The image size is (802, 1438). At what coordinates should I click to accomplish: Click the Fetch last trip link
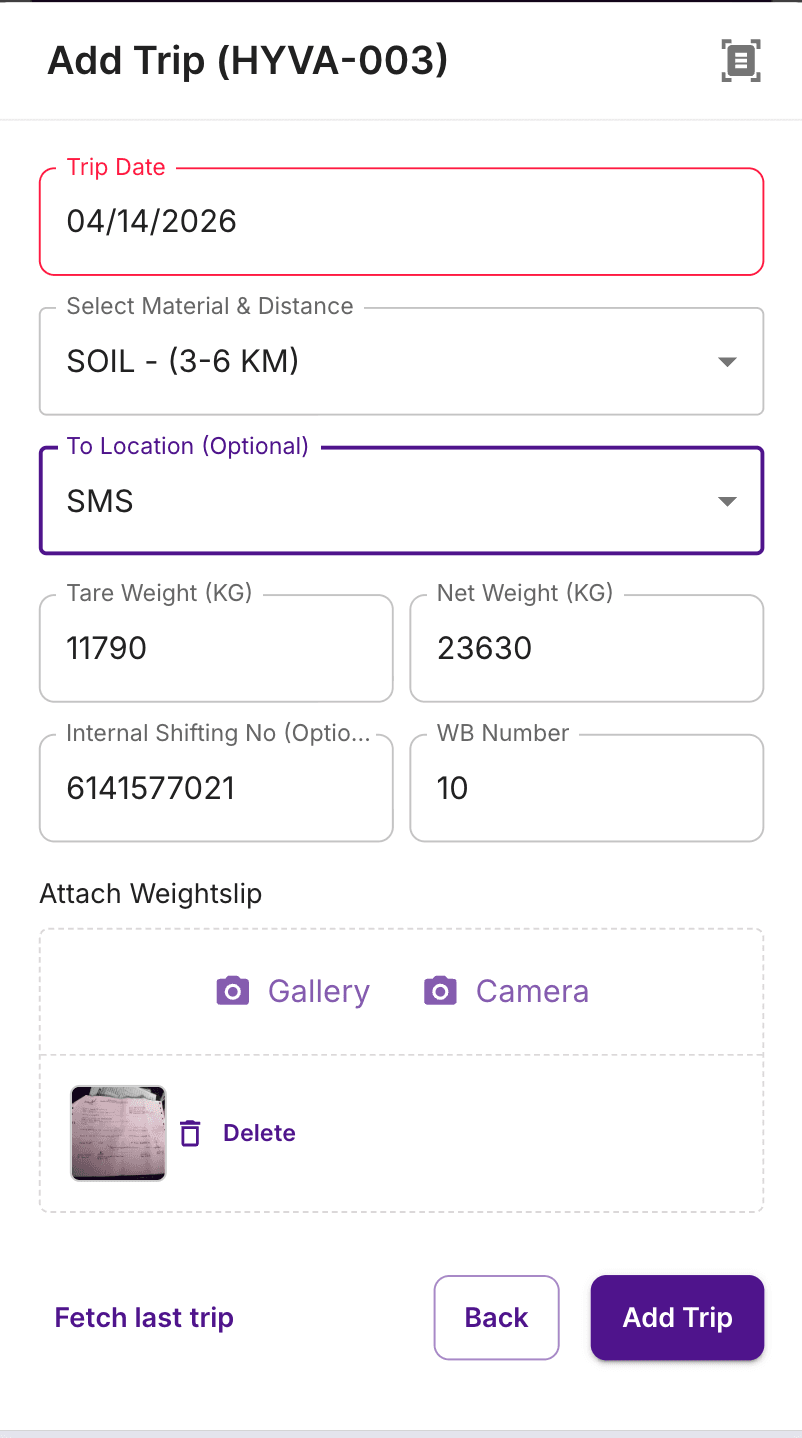pyautogui.click(x=144, y=1317)
